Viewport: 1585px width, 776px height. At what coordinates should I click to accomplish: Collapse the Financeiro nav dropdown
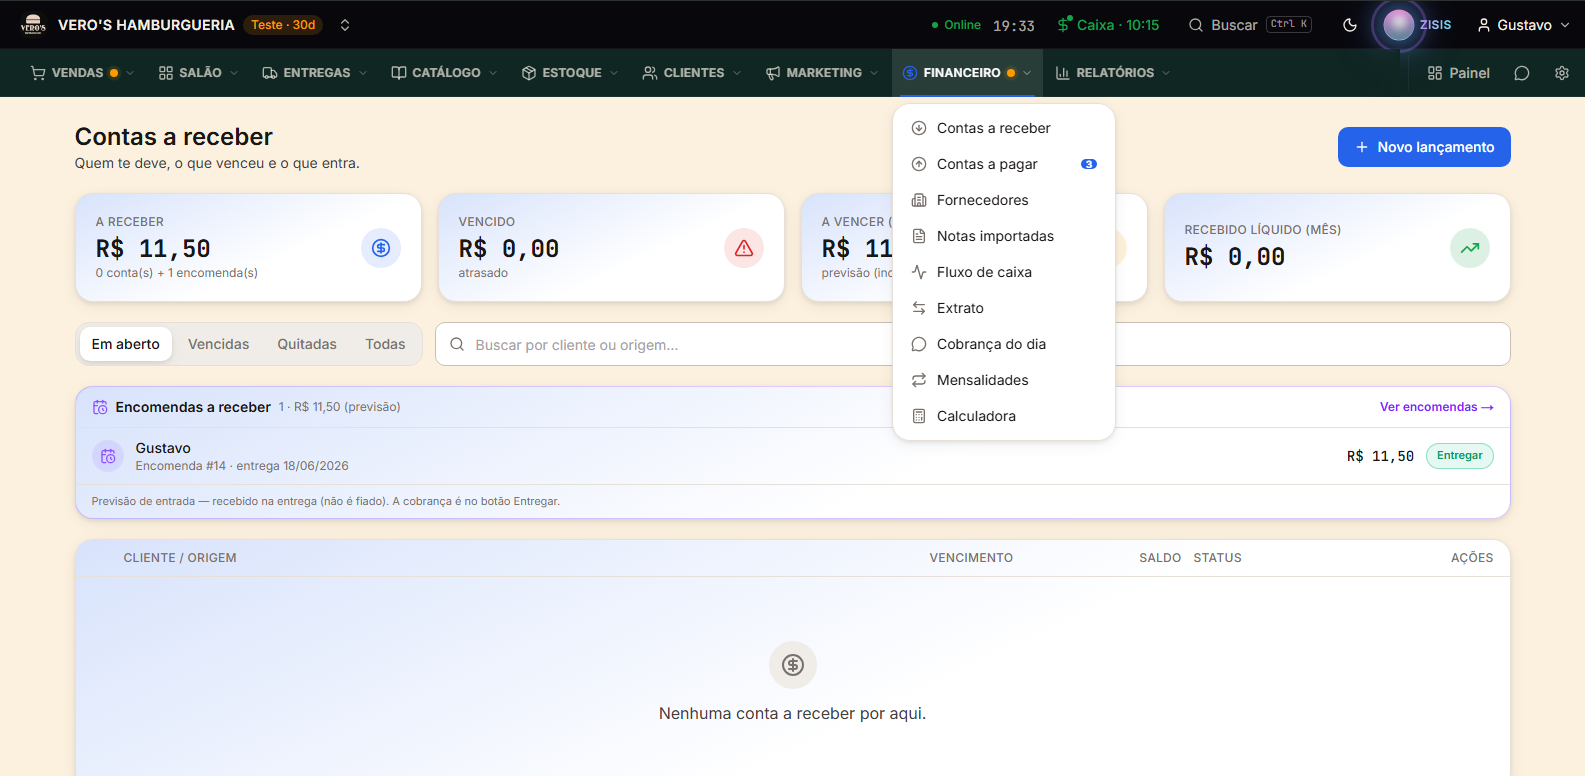coord(967,73)
